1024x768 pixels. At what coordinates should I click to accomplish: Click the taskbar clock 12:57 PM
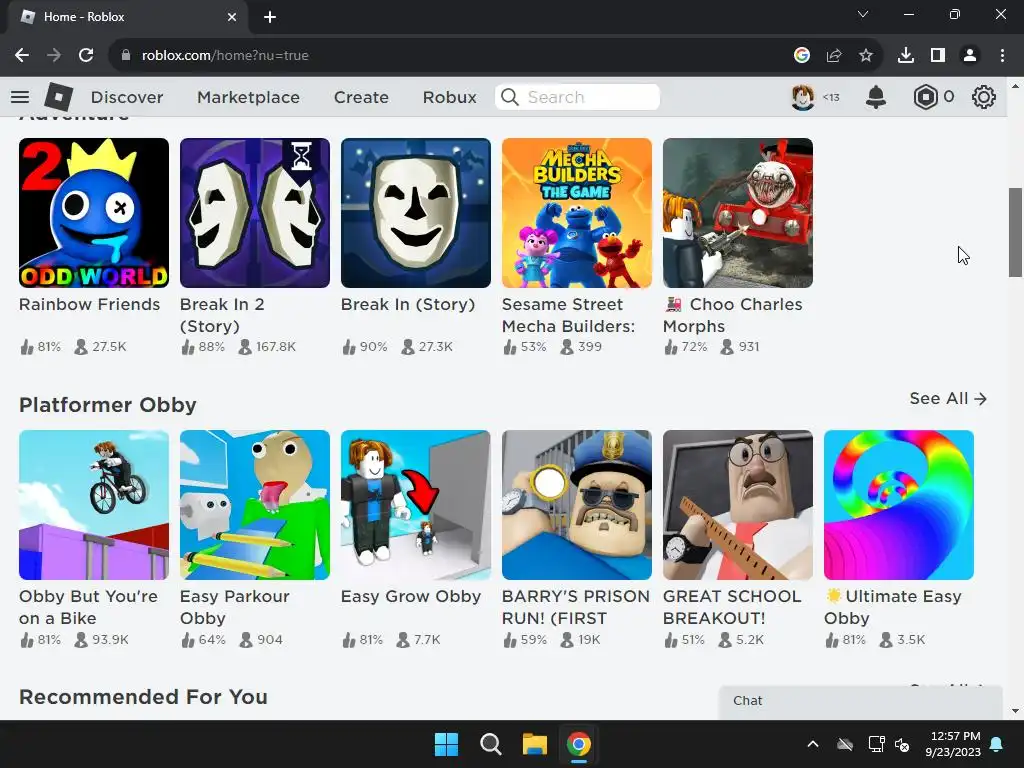point(955,736)
